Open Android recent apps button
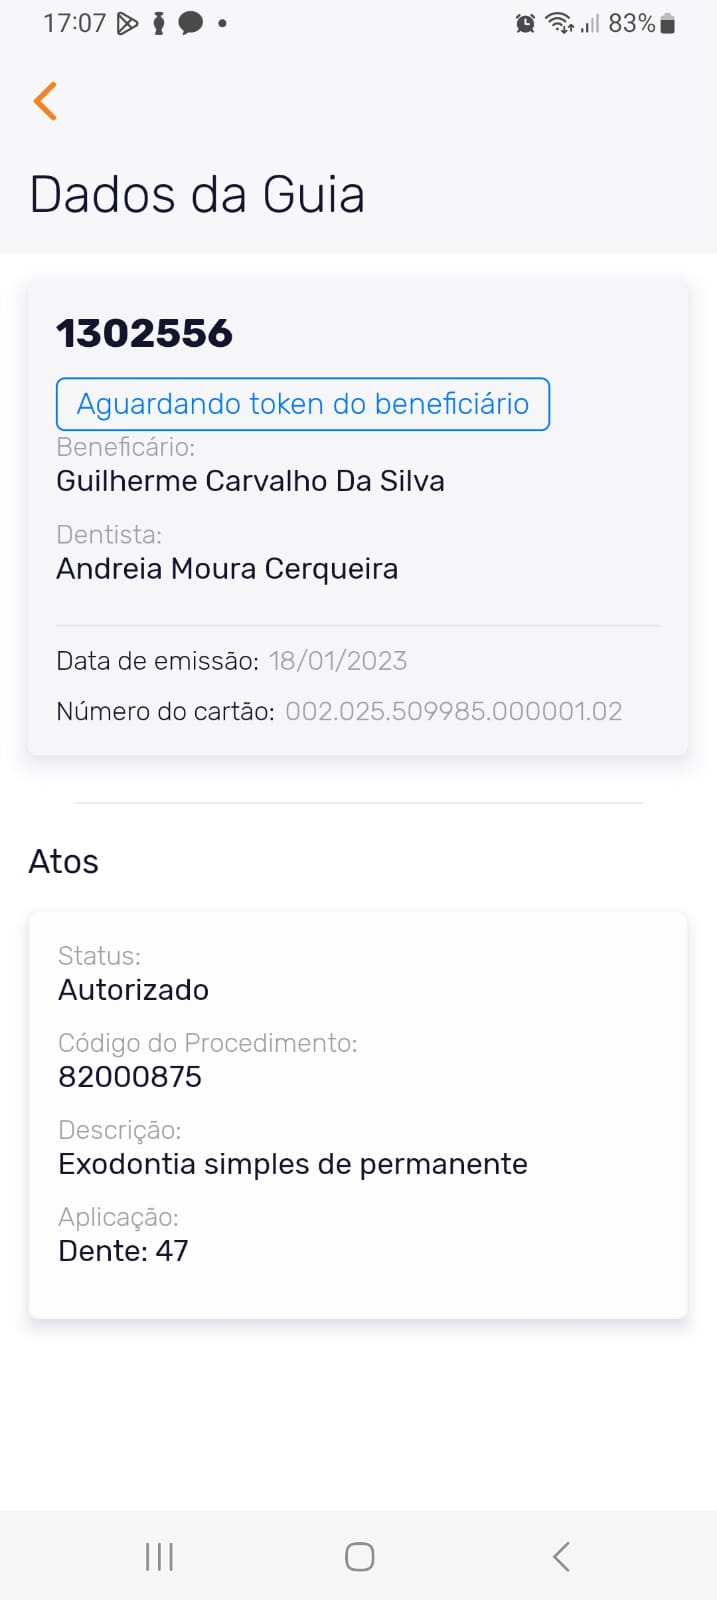This screenshot has width=717, height=1600. tap(159, 1556)
